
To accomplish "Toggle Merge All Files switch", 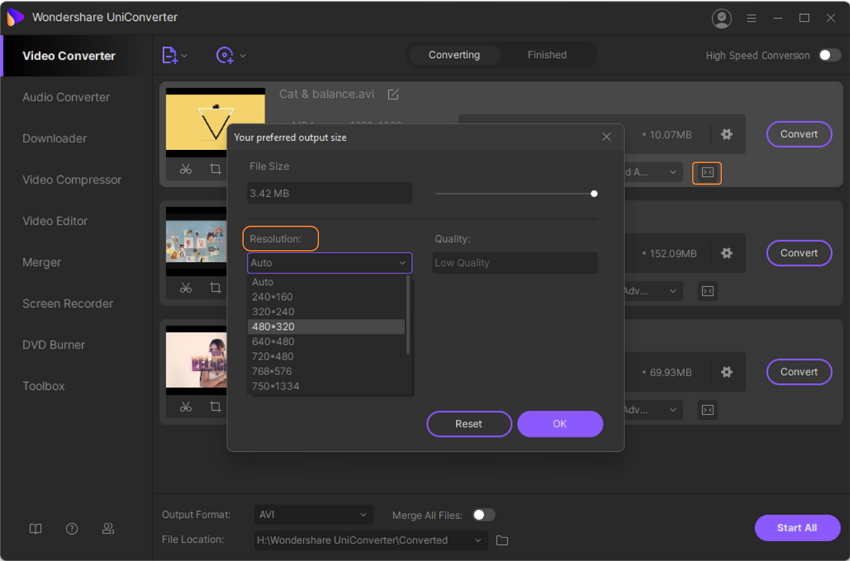I will (484, 515).
